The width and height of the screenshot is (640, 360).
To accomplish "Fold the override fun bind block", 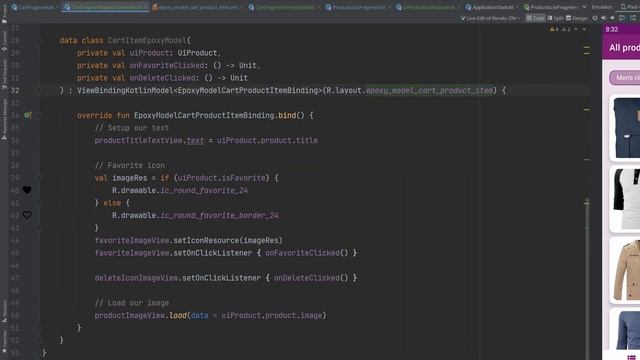I will pyautogui.click(x=40, y=116).
